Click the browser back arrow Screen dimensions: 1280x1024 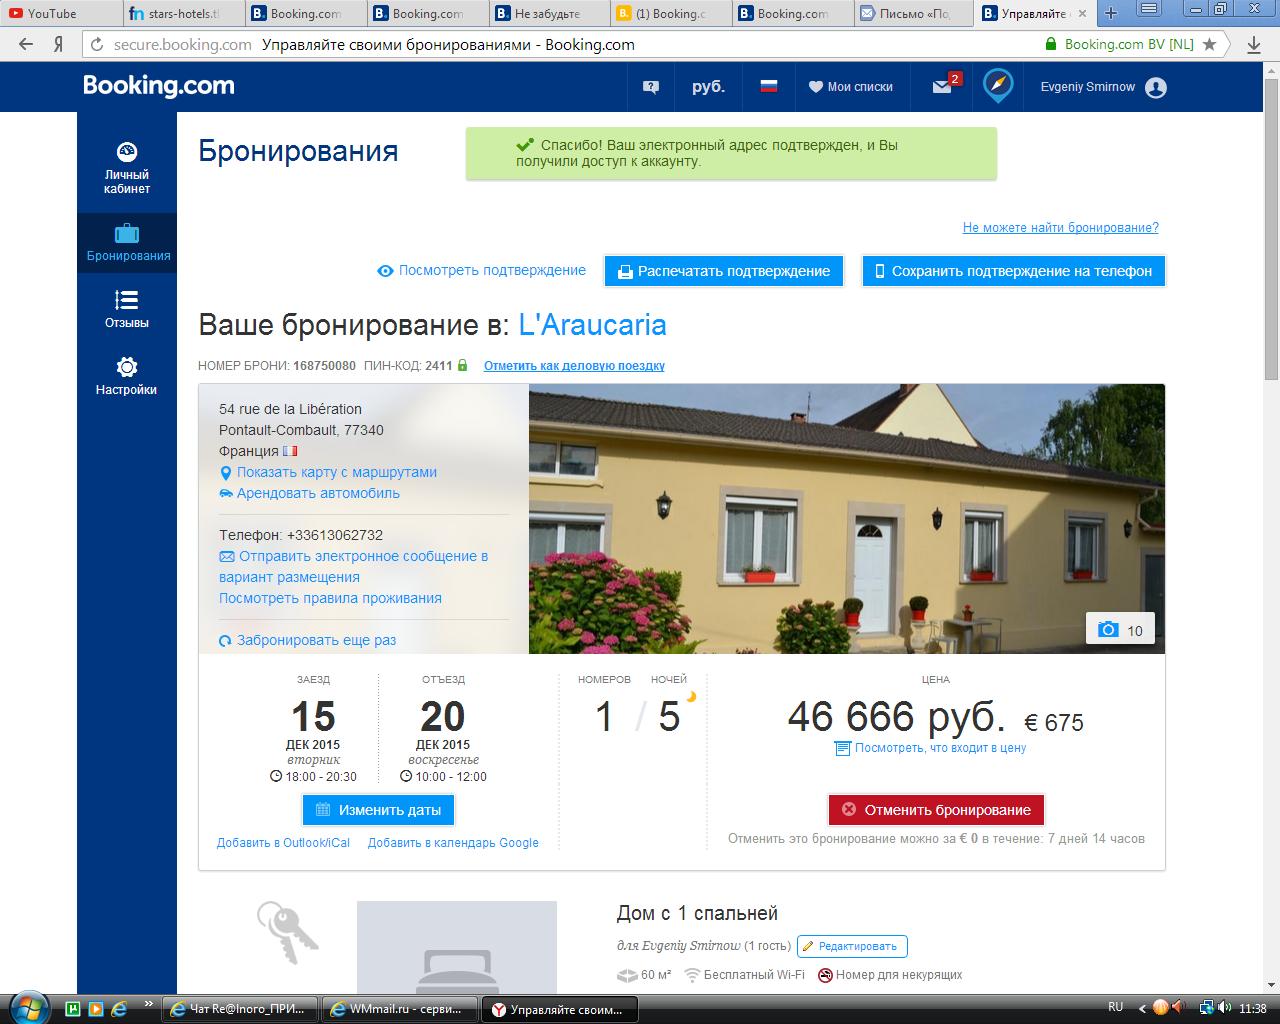(x=26, y=44)
